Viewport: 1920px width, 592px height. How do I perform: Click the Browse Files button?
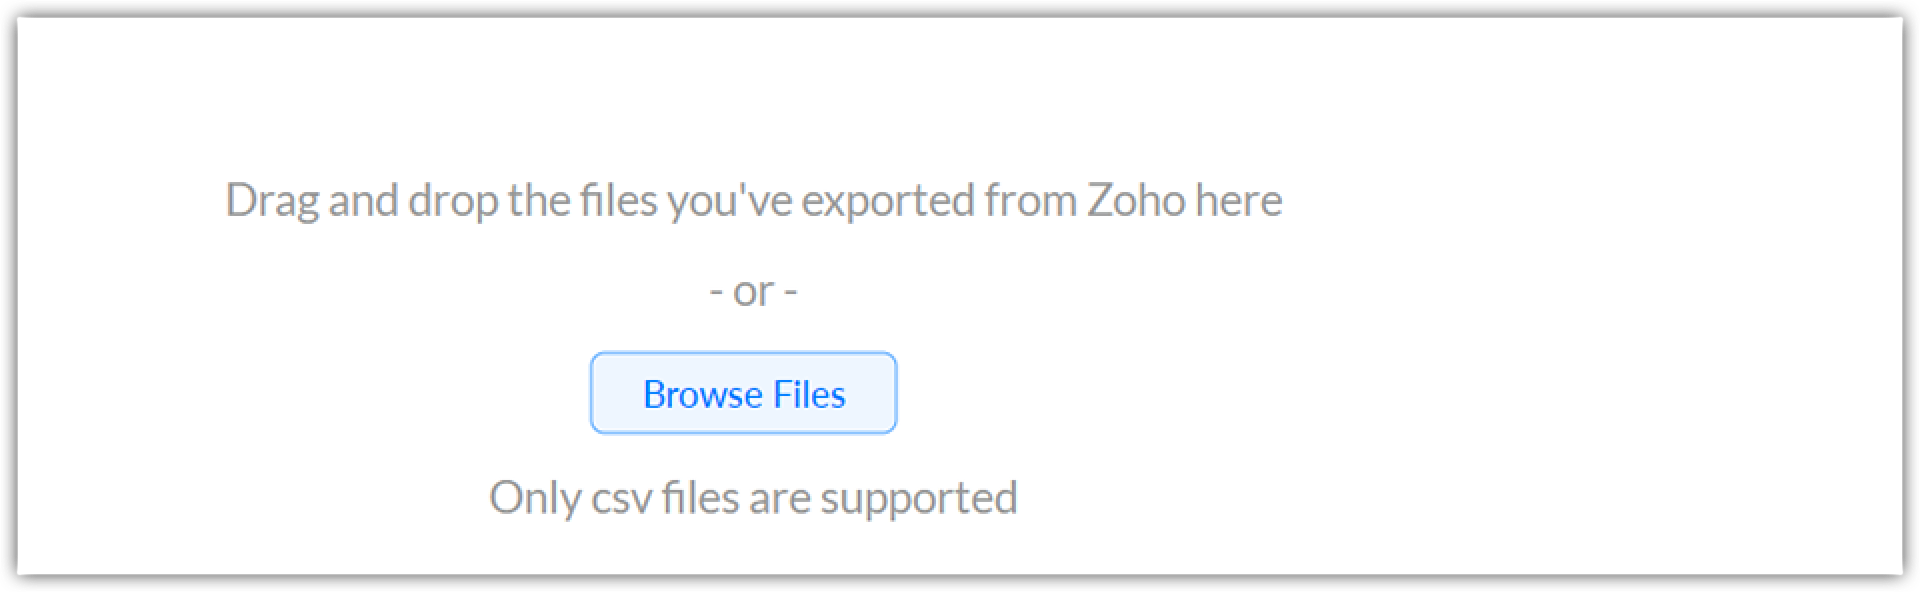pyautogui.click(x=743, y=393)
